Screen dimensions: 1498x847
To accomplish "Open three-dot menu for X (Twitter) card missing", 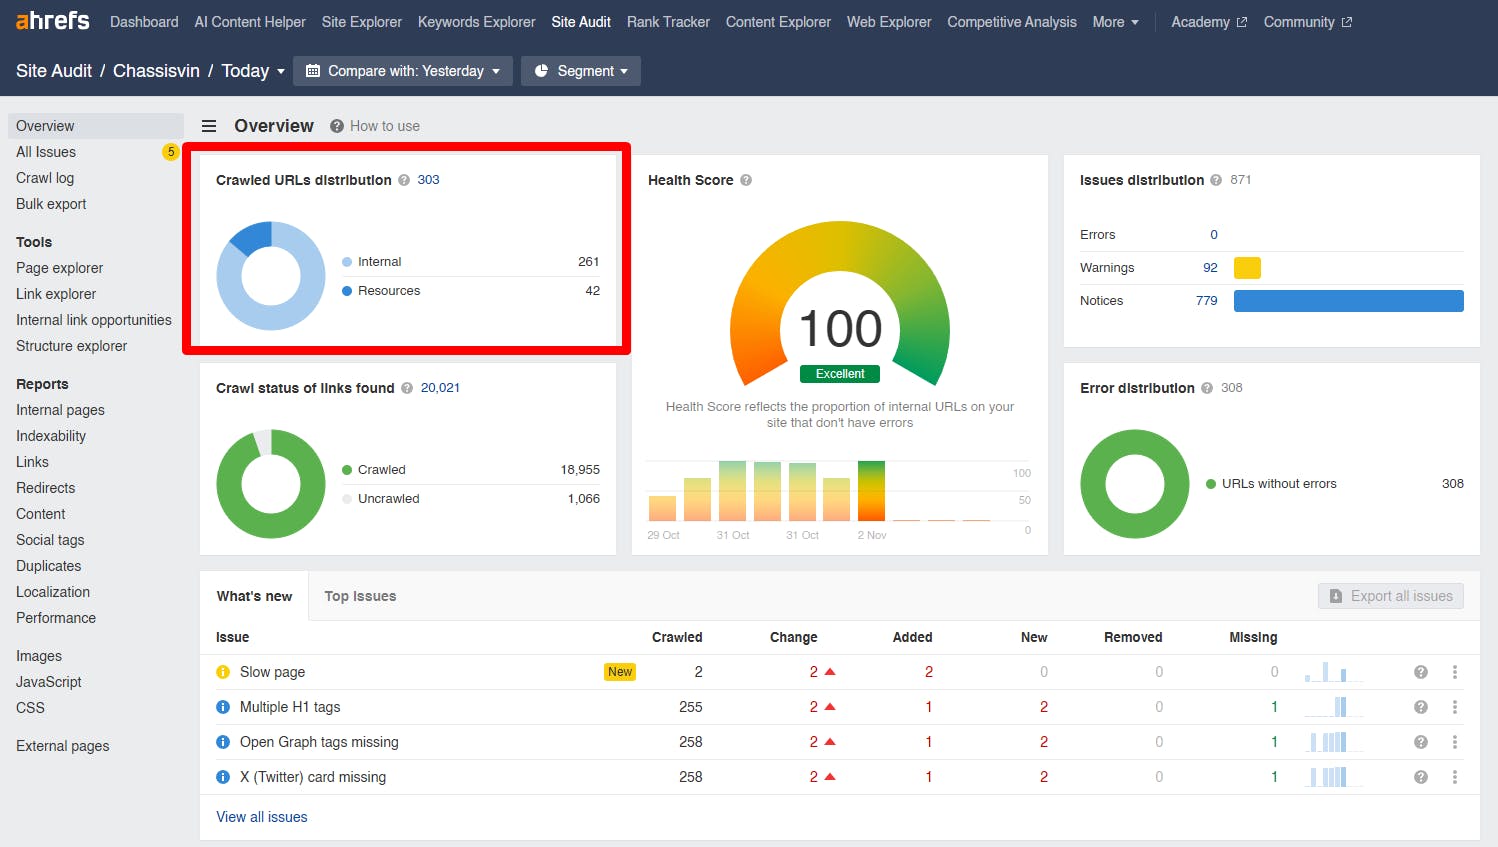I will tap(1454, 777).
